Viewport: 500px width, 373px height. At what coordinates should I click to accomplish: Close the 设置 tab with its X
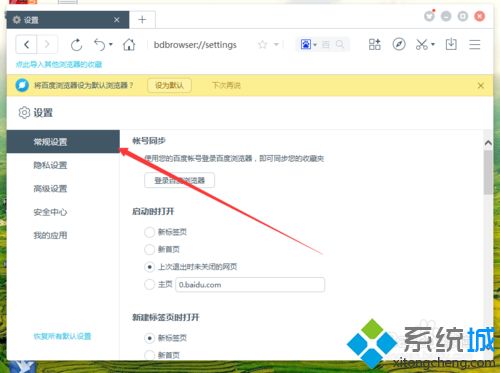[x=117, y=20]
